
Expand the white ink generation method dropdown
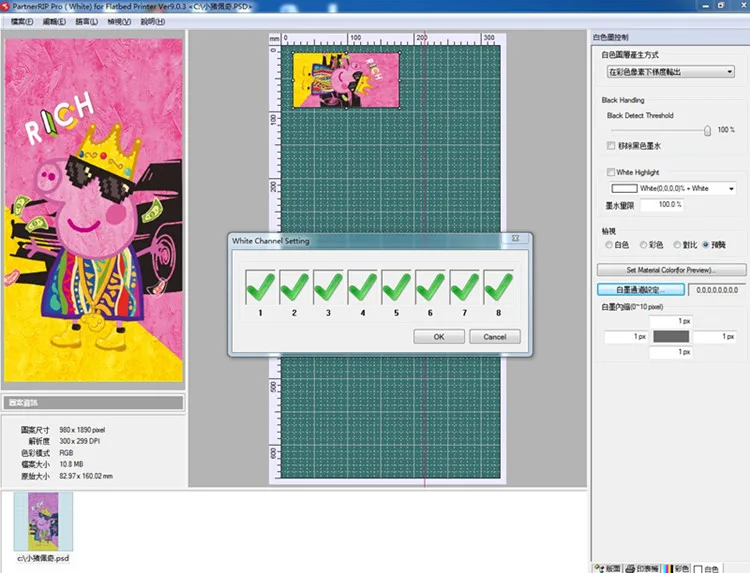[671, 72]
